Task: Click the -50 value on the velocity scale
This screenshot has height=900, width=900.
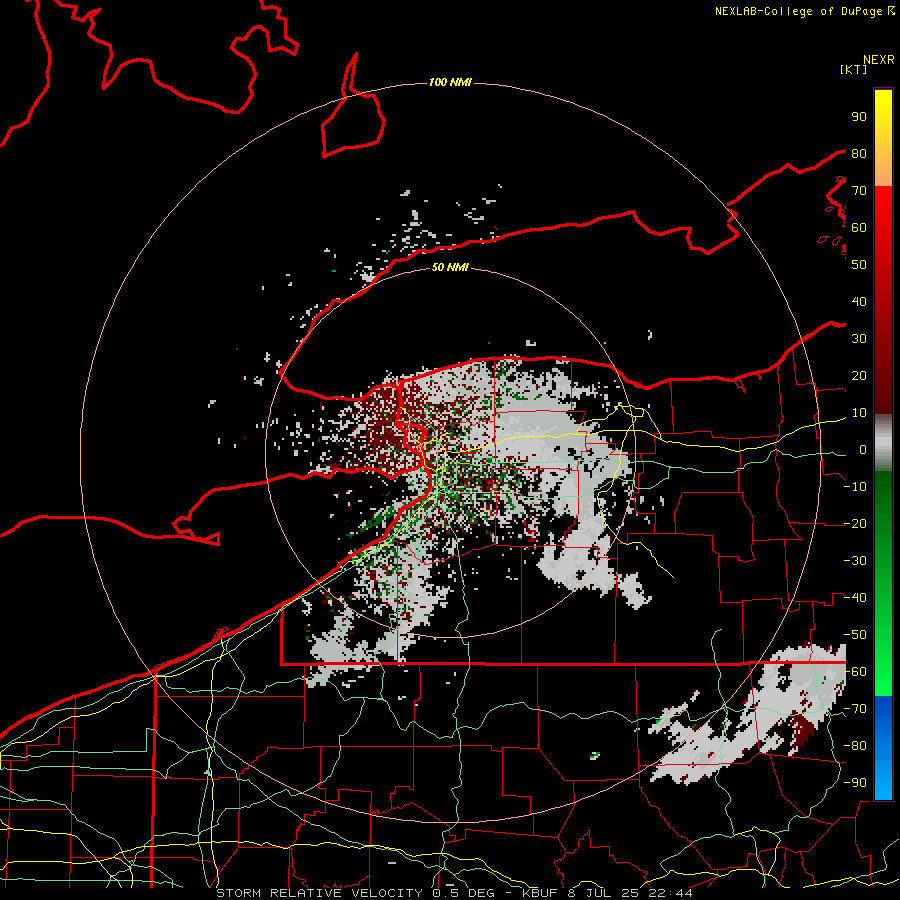Action: tap(855, 635)
